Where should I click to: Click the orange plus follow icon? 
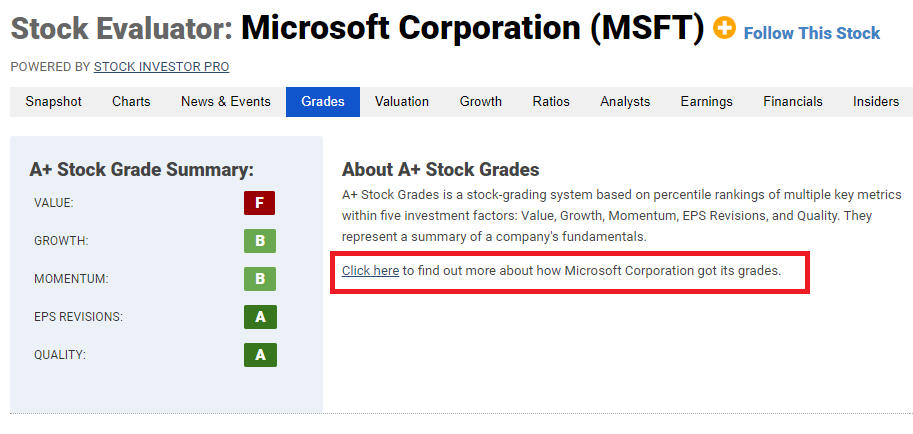coord(724,27)
